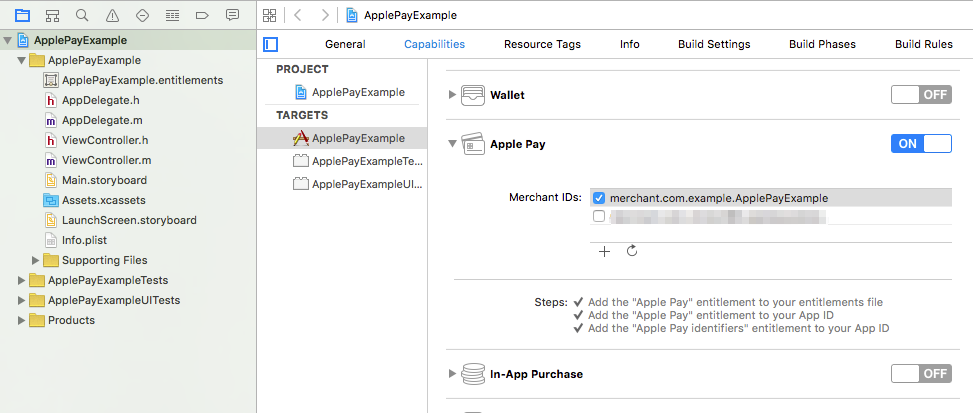Show the Report navigator speech bubble icon

point(233,15)
